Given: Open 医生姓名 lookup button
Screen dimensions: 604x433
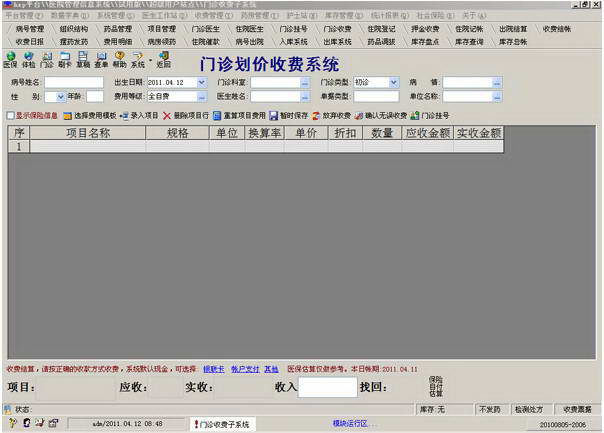Looking at the screenshot, I should pos(305,97).
